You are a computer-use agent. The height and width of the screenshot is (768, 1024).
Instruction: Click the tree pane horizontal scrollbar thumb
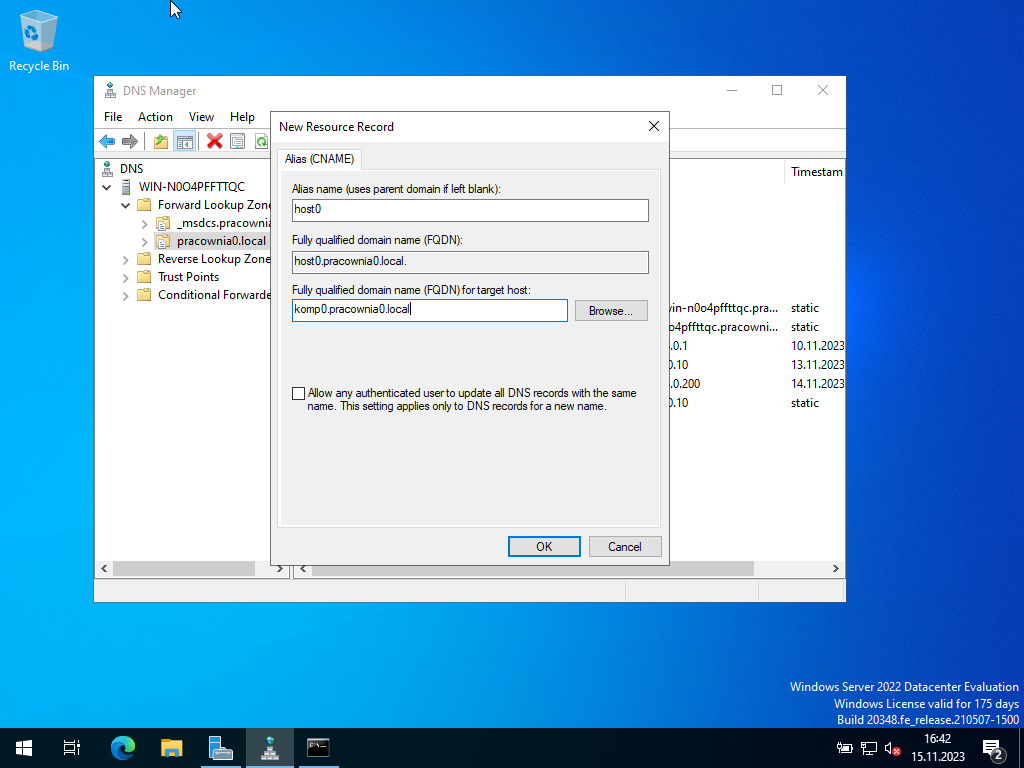tap(184, 569)
